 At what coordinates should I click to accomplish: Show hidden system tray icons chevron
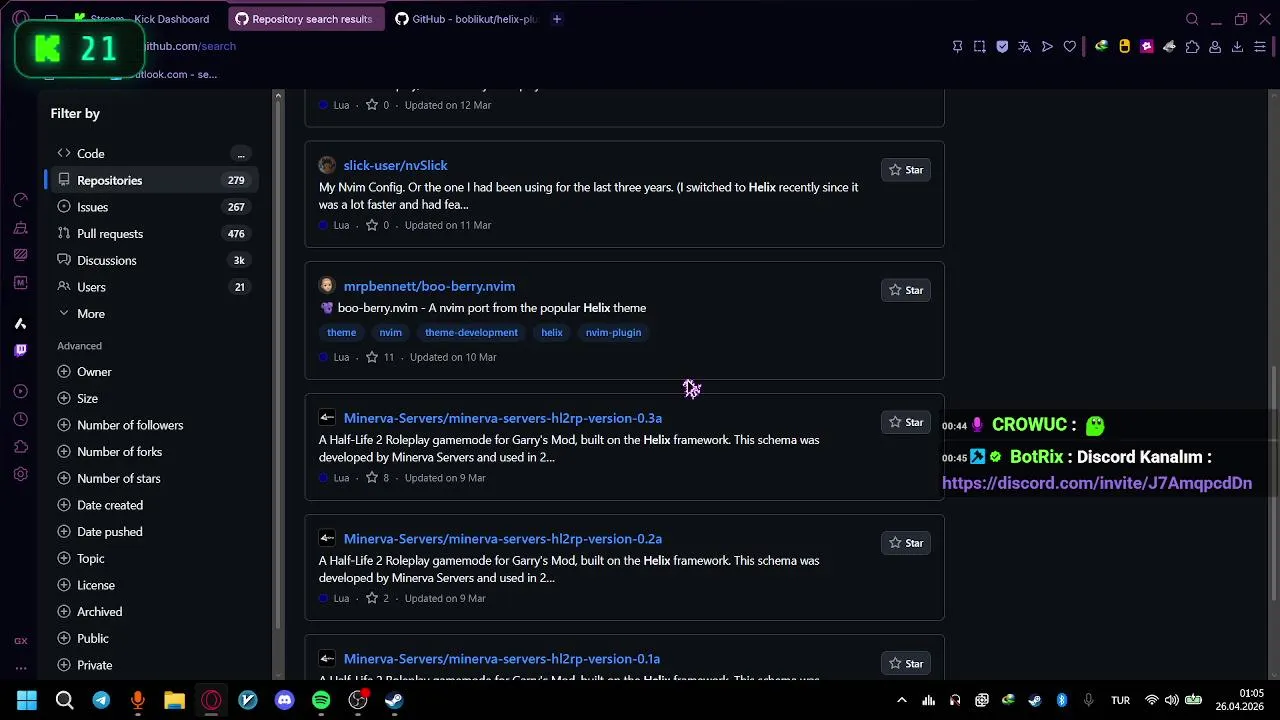[902, 700]
